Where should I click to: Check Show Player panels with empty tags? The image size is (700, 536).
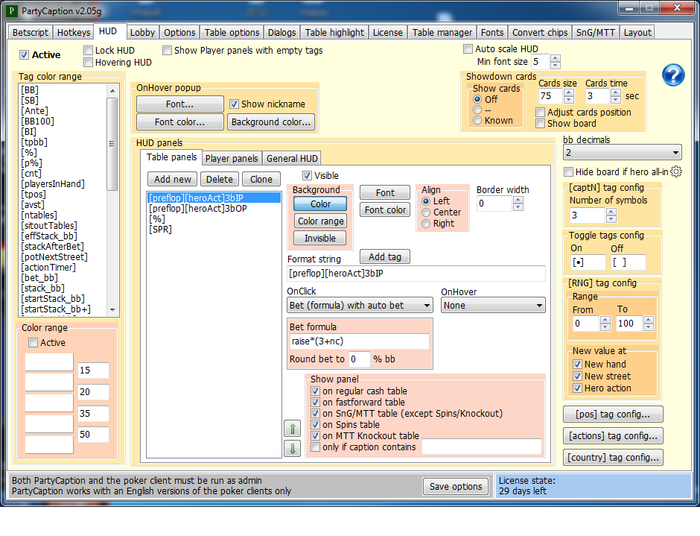tap(167, 50)
